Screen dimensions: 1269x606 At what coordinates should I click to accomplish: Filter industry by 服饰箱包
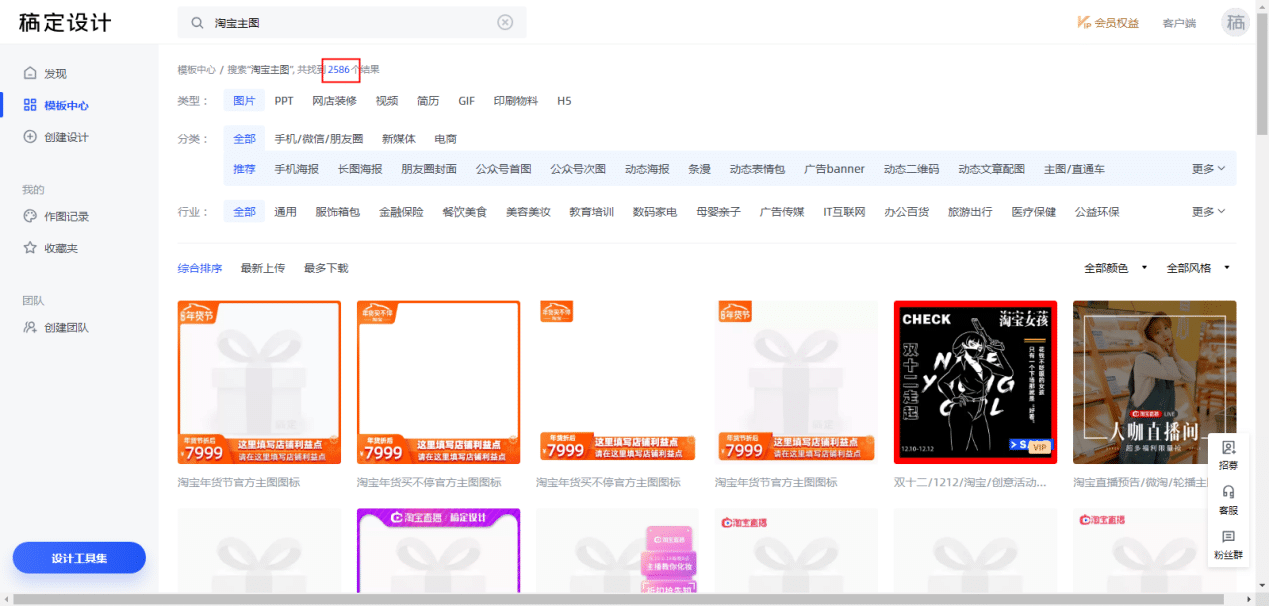tap(338, 212)
